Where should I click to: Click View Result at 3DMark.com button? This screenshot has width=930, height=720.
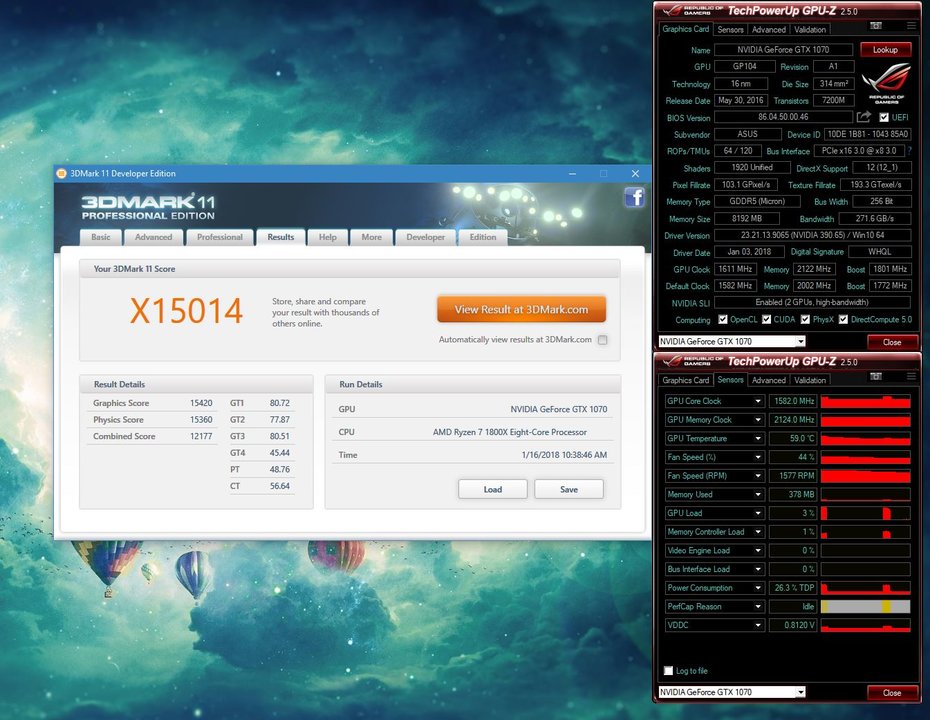521,310
